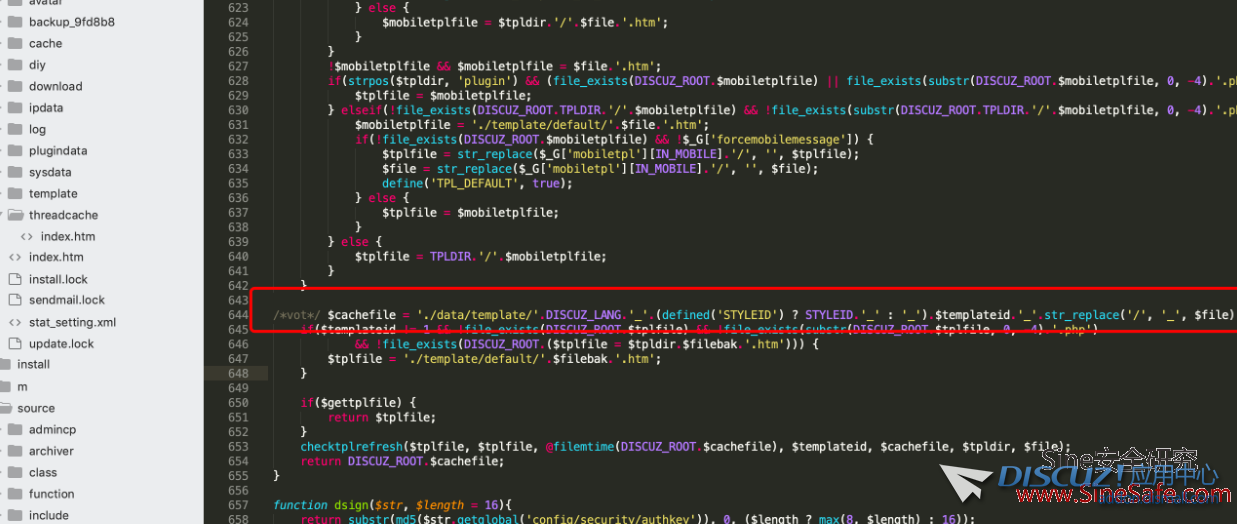
Task: Select the include folder in sidebar
Action: [x=49, y=515]
